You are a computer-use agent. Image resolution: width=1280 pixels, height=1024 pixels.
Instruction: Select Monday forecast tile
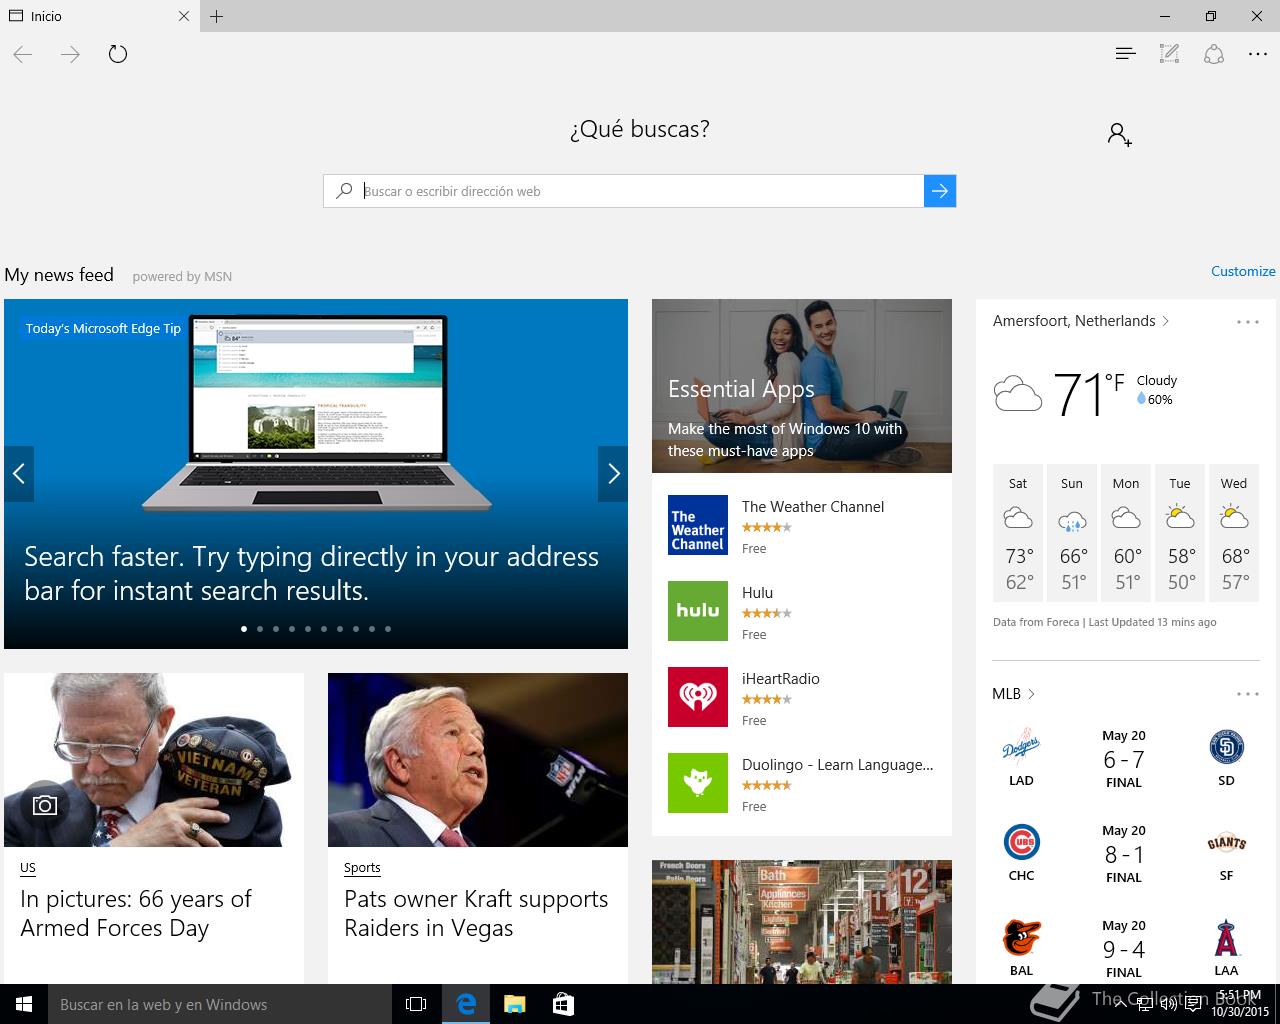coord(1126,533)
